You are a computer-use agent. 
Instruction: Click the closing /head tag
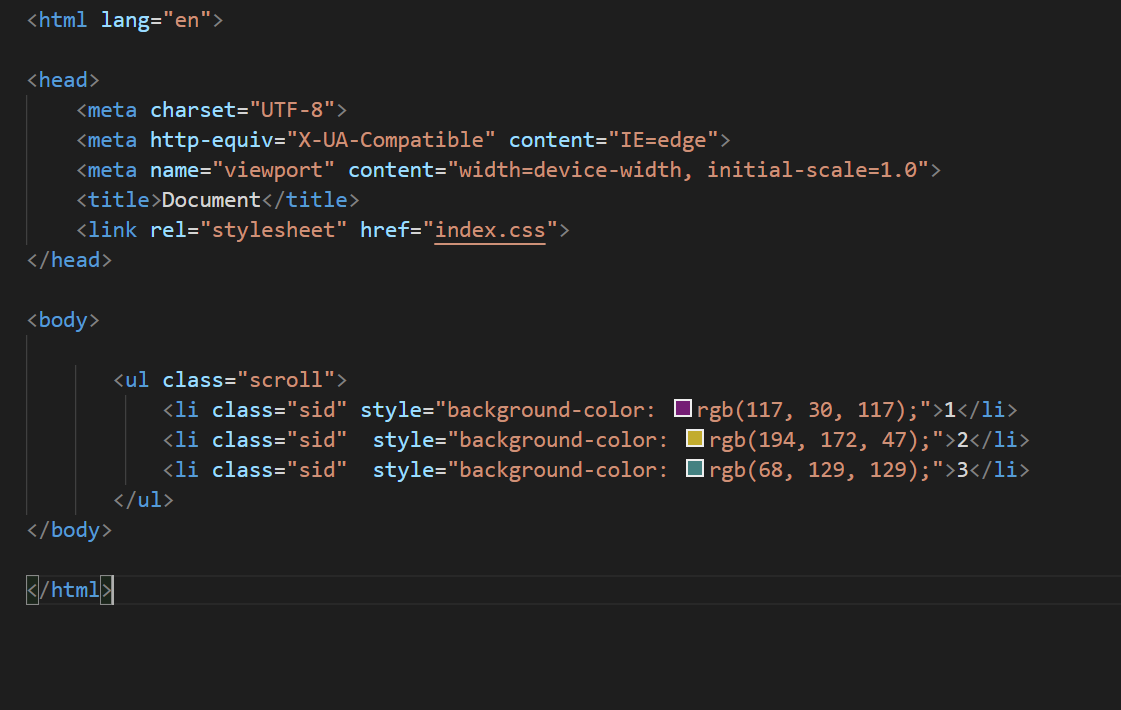coord(69,260)
